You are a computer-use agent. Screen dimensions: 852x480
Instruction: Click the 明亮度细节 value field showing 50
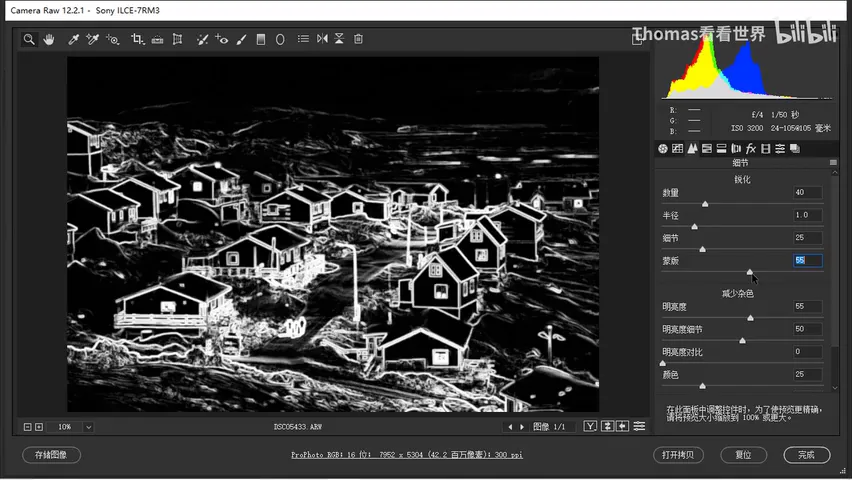pyautogui.click(x=807, y=329)
